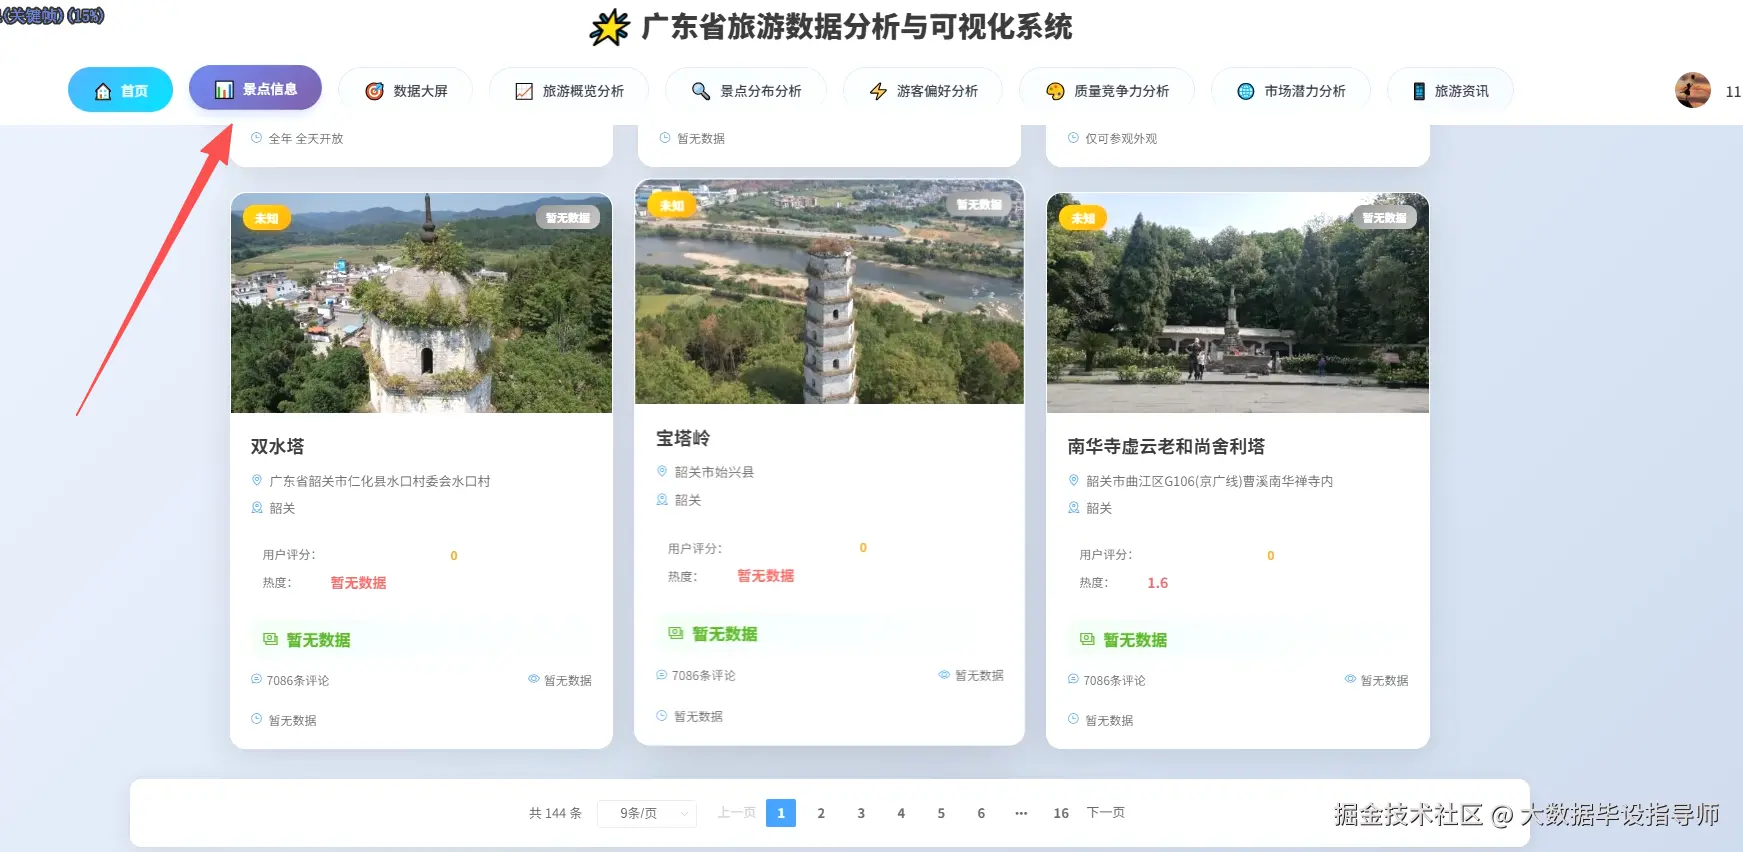Viewport: 1743px width, 852px height.
Task: Open the 9条/页 page size dropdown
Action: pos(647,813)
